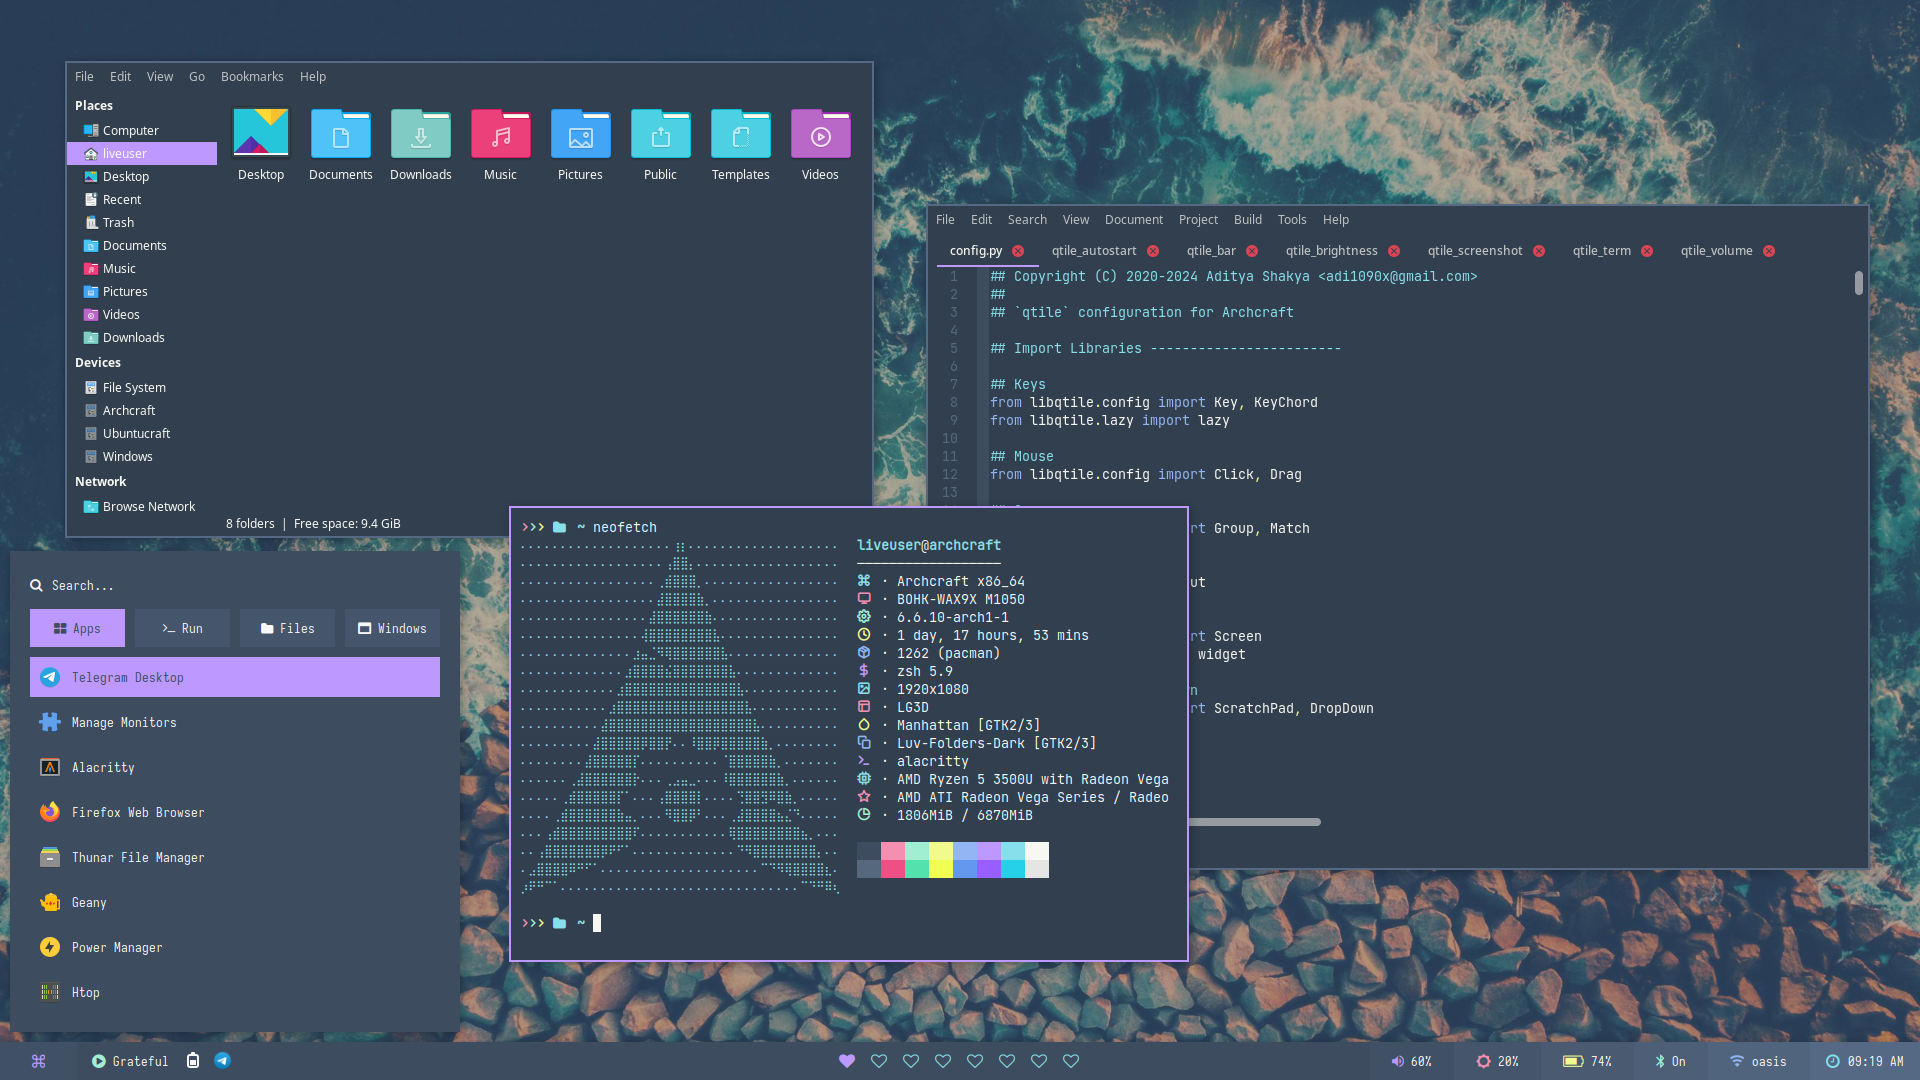This screenshot has height=1080, width=1920.
Task: Open the Bookmarks menu in file manager
Action: pyautogui.click(x=252, y=77)
